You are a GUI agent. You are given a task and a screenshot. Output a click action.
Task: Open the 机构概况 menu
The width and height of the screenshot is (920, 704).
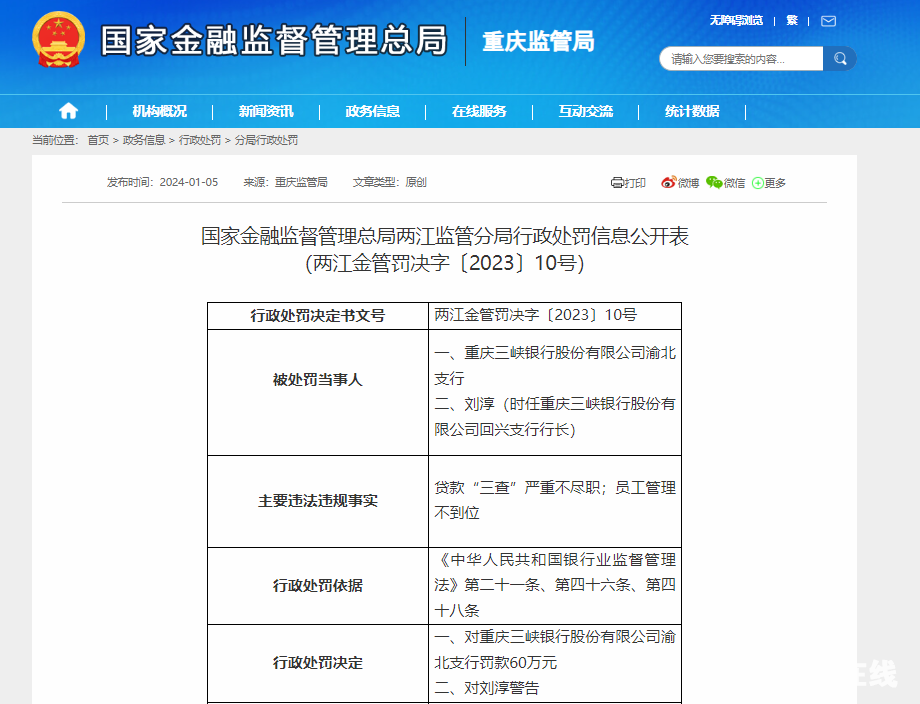pos(160,111)
